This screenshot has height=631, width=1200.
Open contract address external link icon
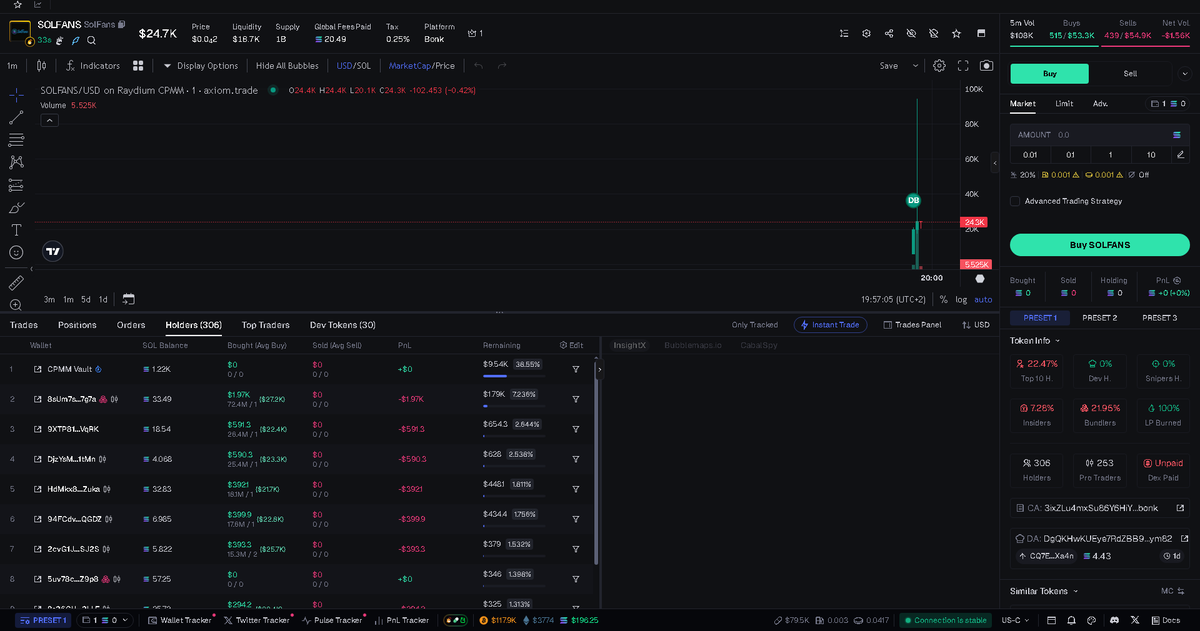(x=1179, y=508)
